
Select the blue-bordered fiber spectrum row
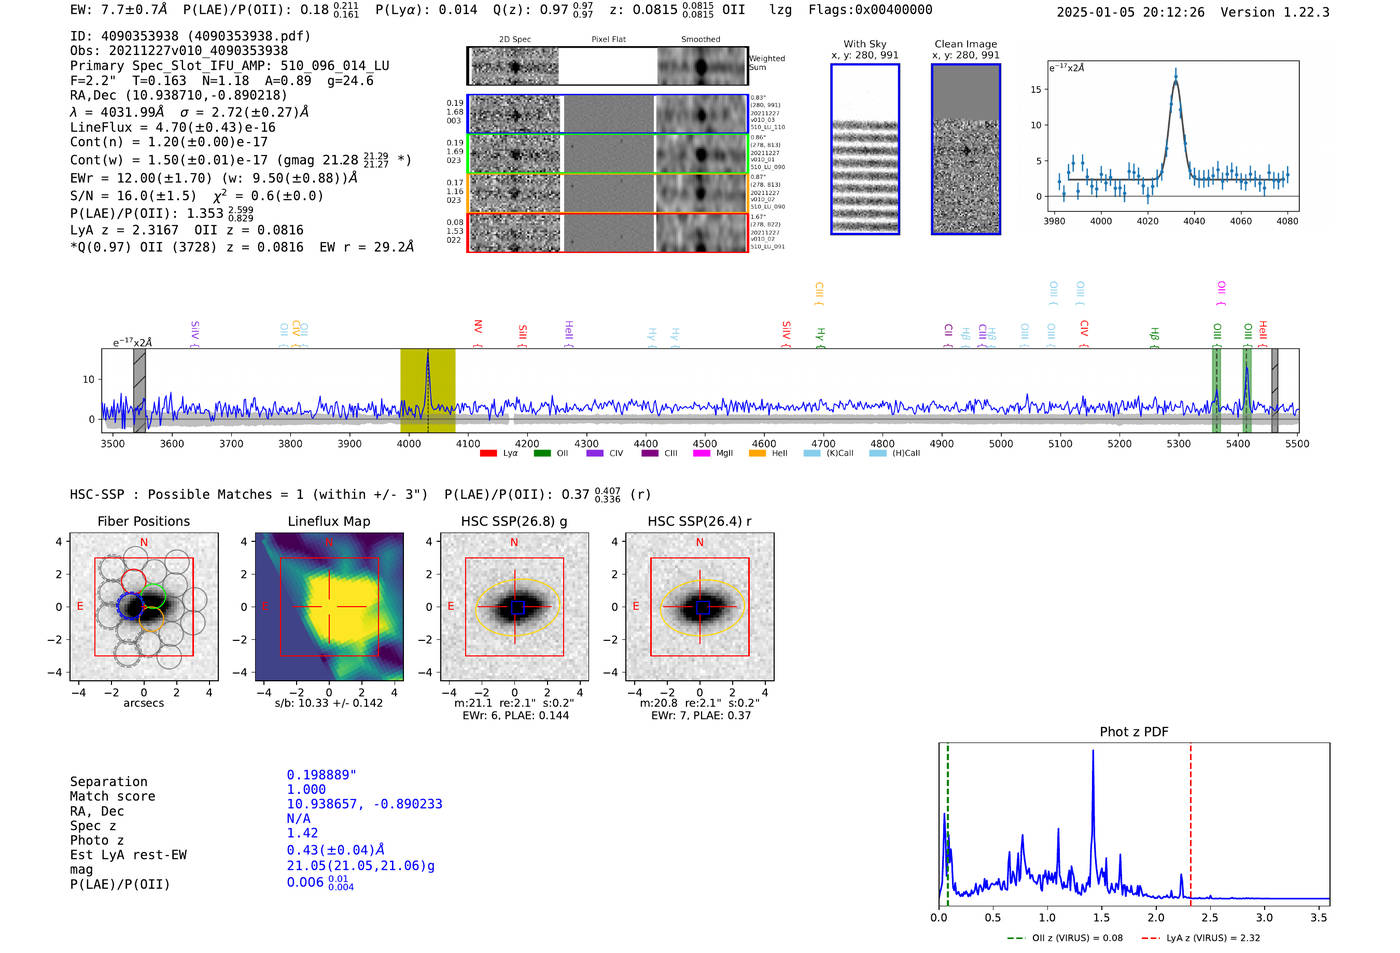click(607, 114)
